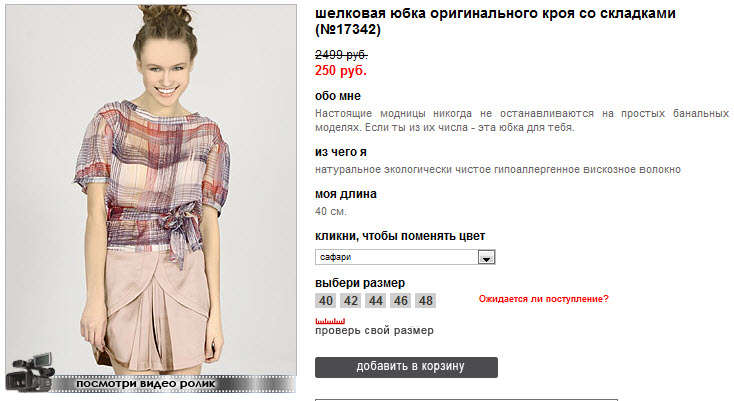The width and height of the screenshot is (734, 401).
Task: Open the 'сафари' color combo box
Action: (x=405, y=257)
